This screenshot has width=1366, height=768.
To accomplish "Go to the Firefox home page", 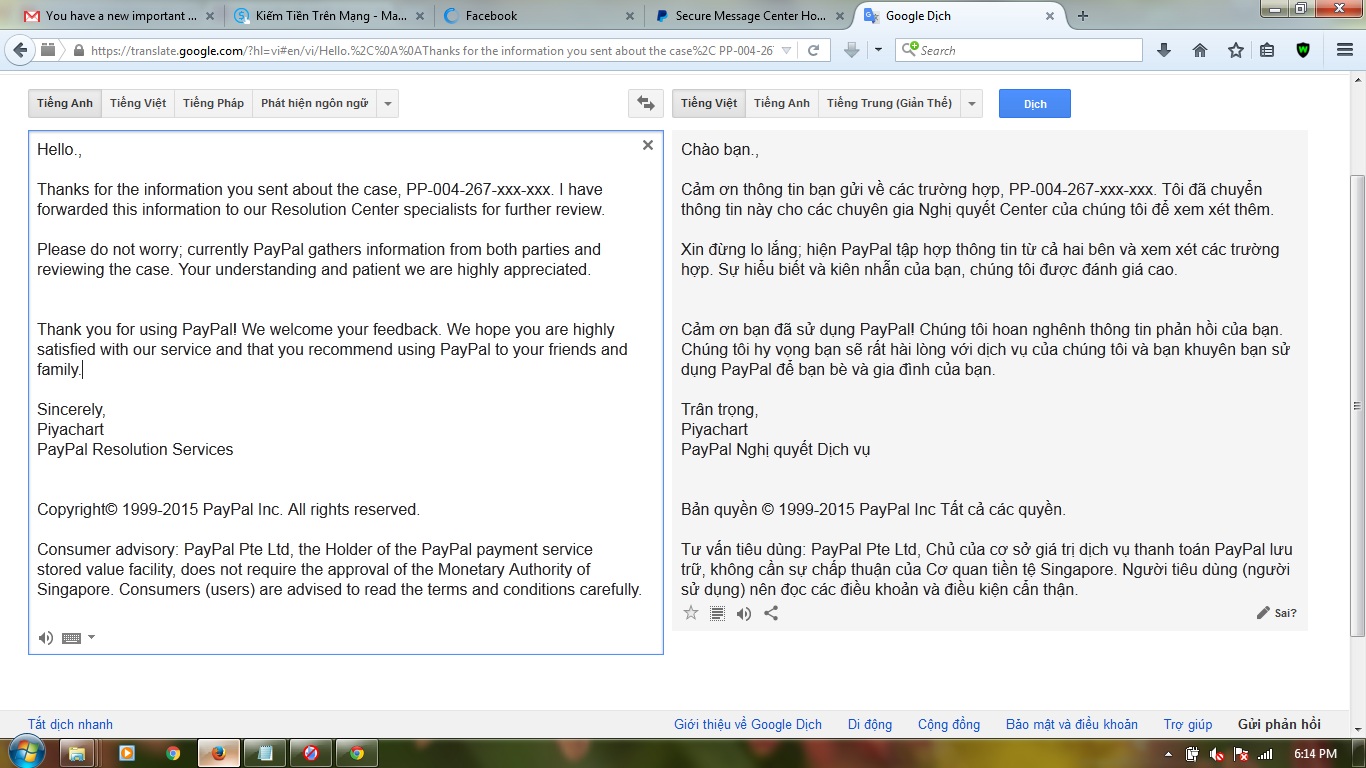I will pos(1200,50).
